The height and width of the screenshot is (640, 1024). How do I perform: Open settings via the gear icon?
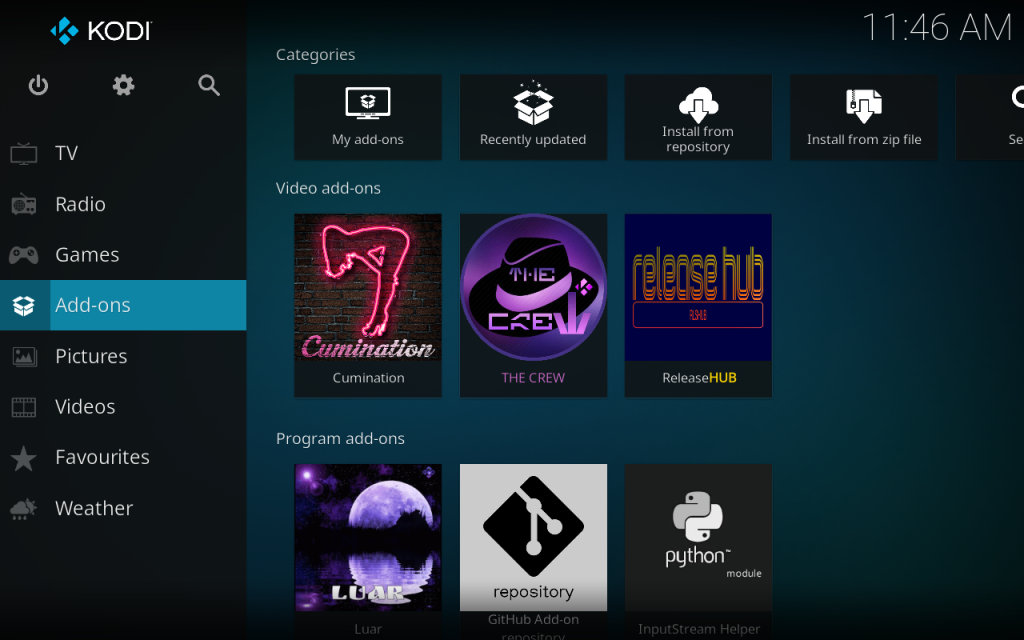click(123, 86)
